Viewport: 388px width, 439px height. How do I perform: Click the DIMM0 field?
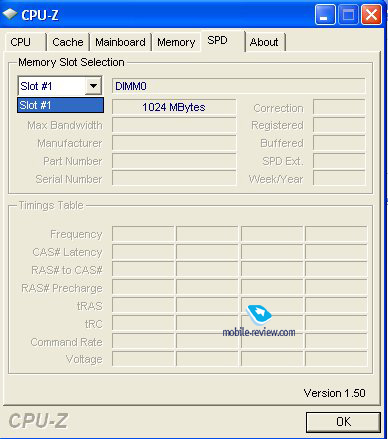239,86
